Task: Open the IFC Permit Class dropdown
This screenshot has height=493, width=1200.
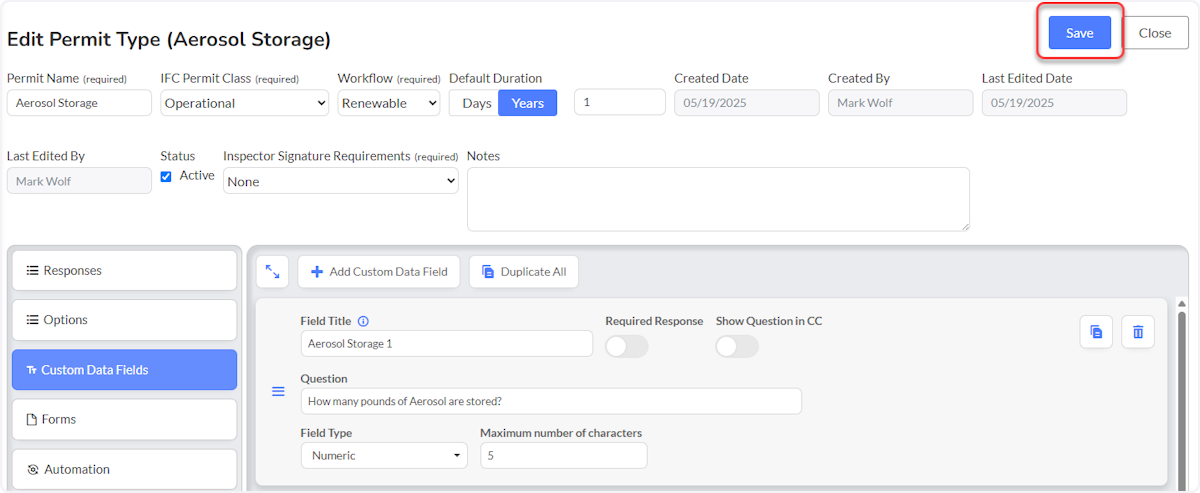Action: [245, 103]
